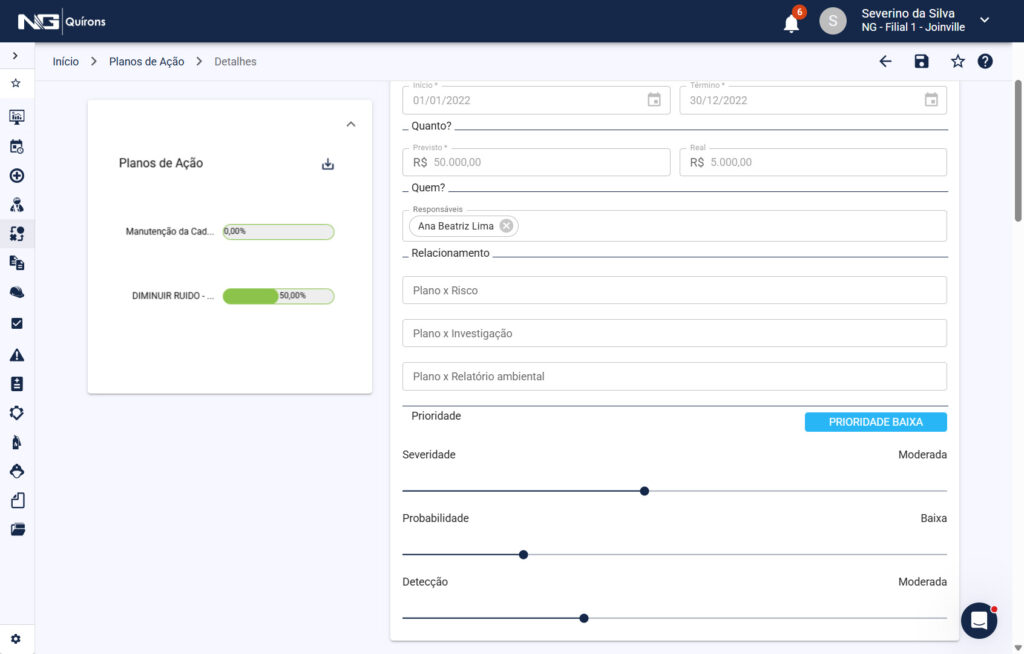Screen dimensions: 1024x654
Task: Open the hexagonal cog icon in sidebar
Action: pyautogui.click(x=17, y=413)
